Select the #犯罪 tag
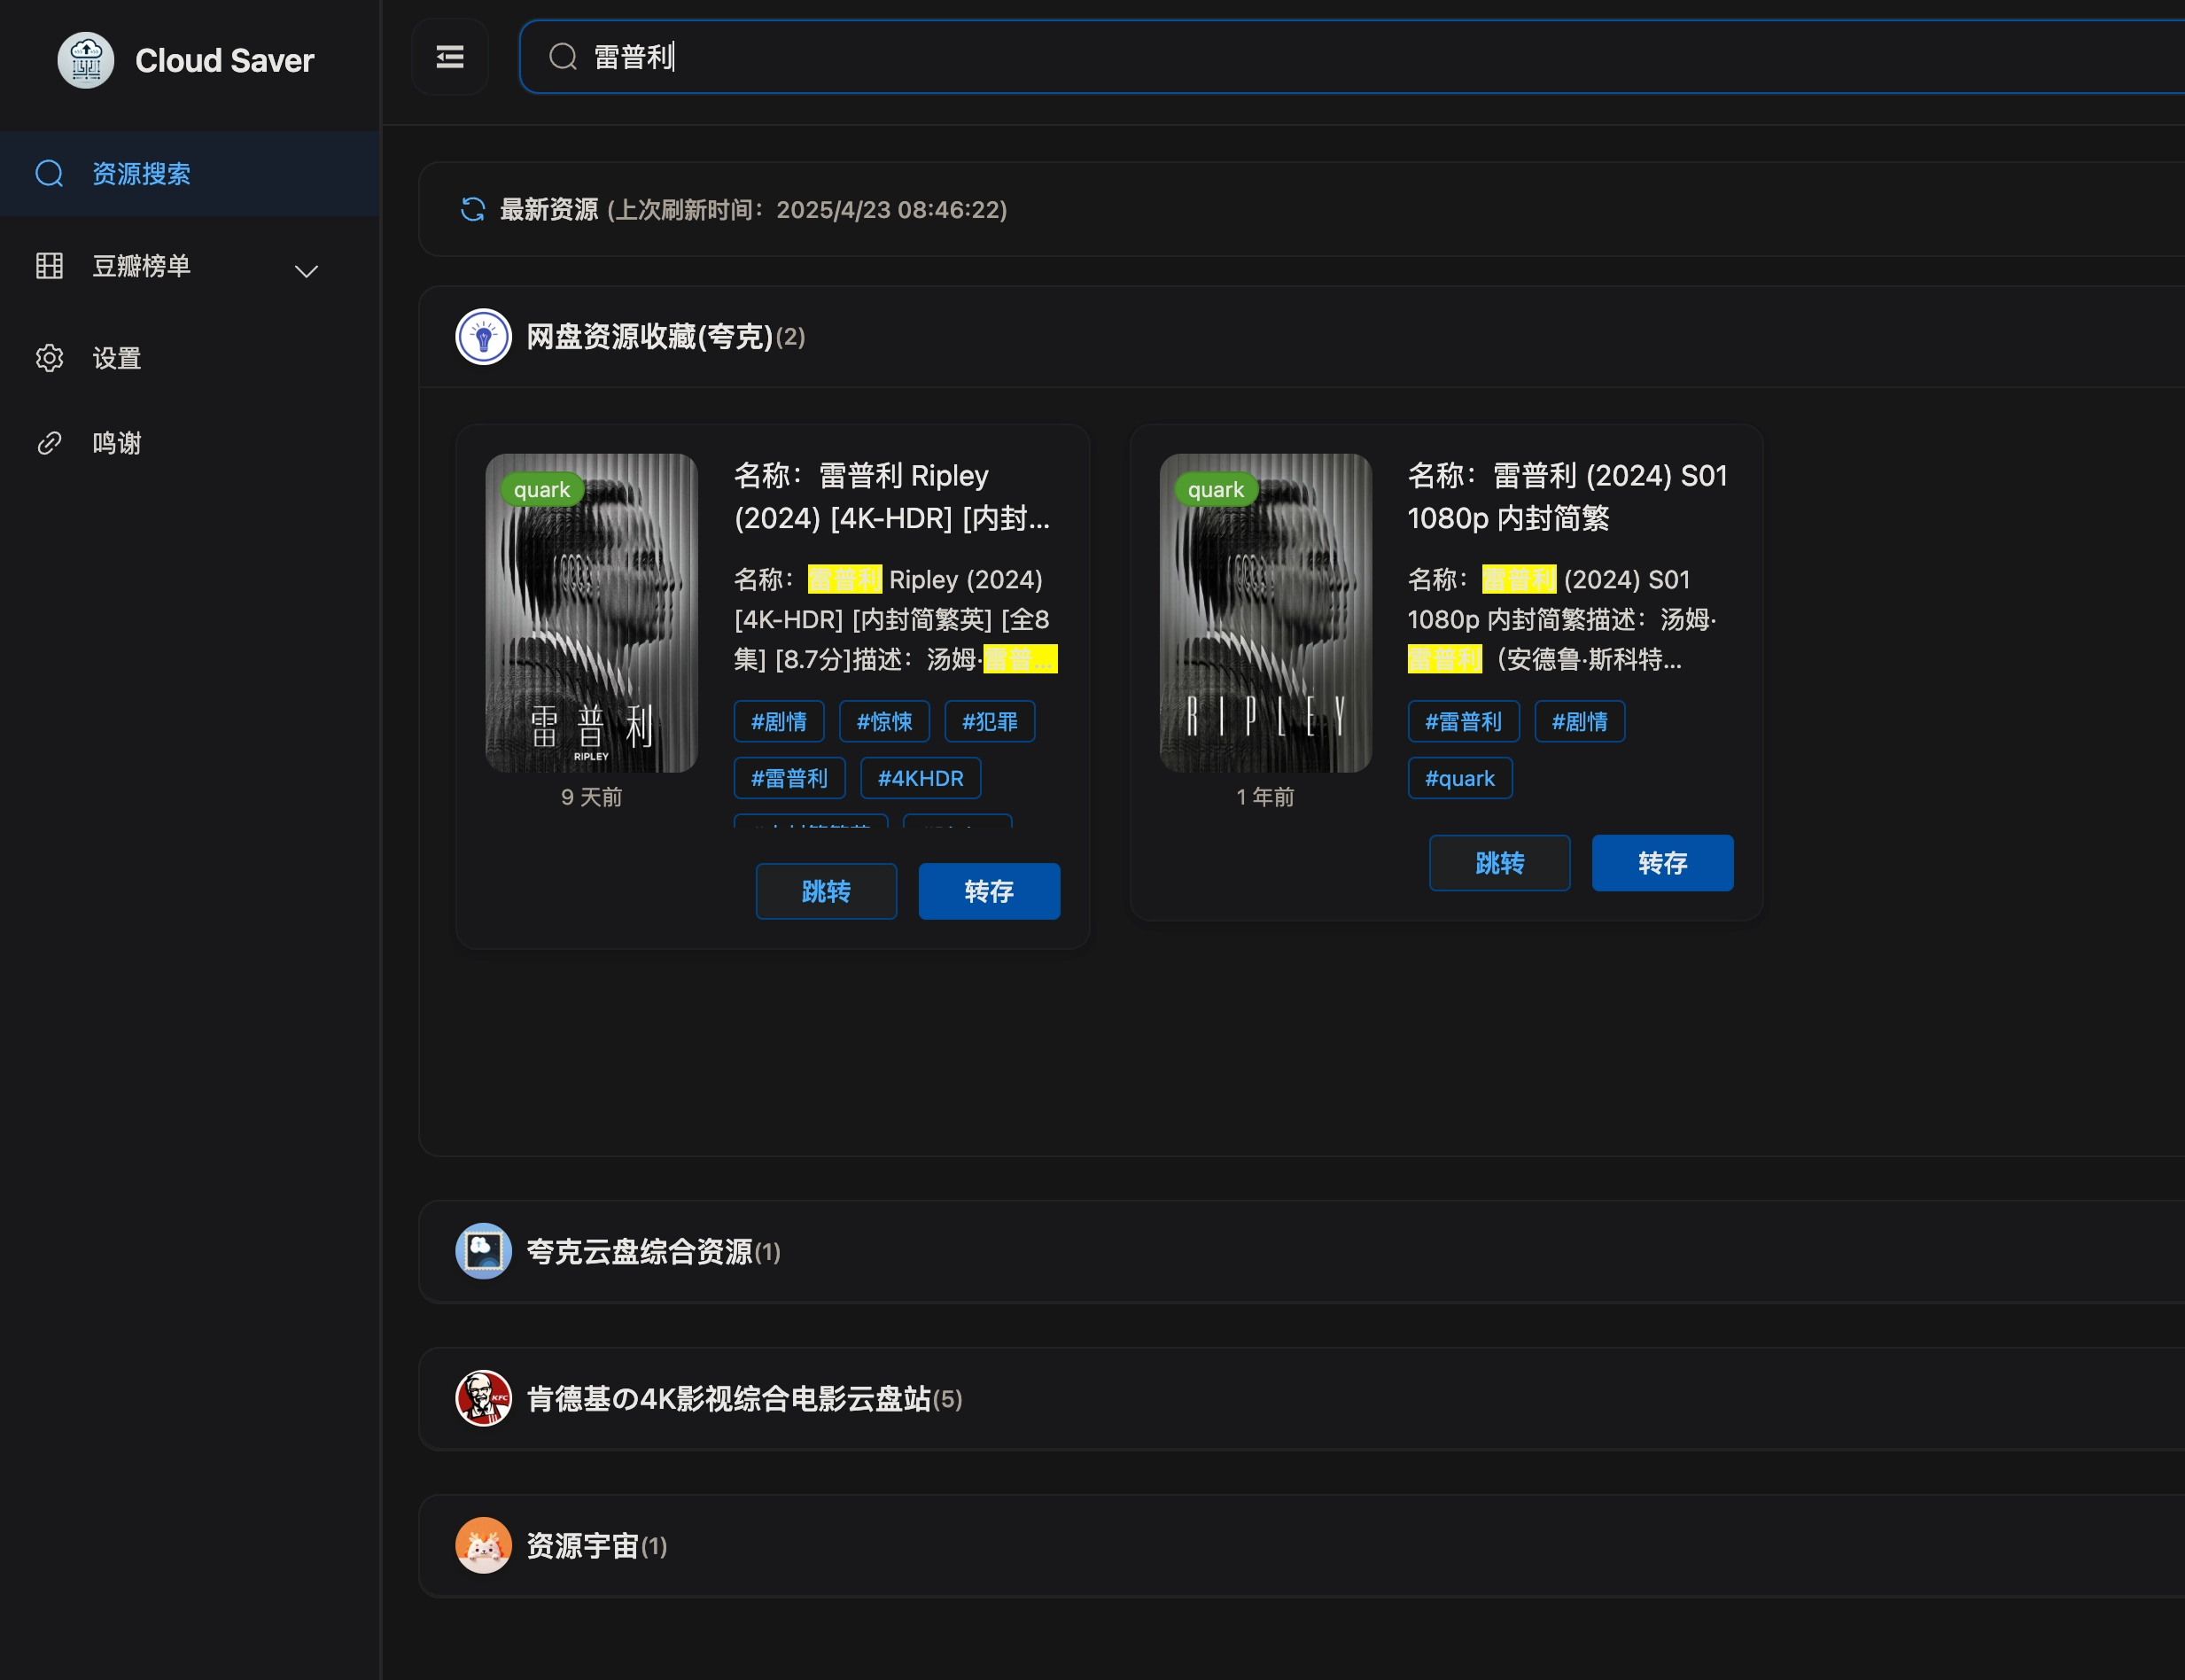The height and width of the screenshot is (1680, 2185). click(989, 721)
